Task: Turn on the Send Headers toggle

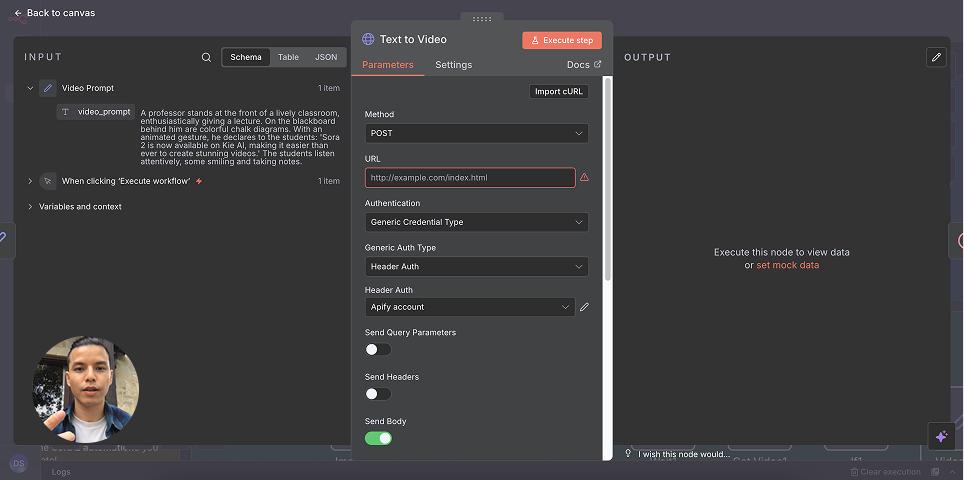Action: pyautogui.click(x=377, y=394)
